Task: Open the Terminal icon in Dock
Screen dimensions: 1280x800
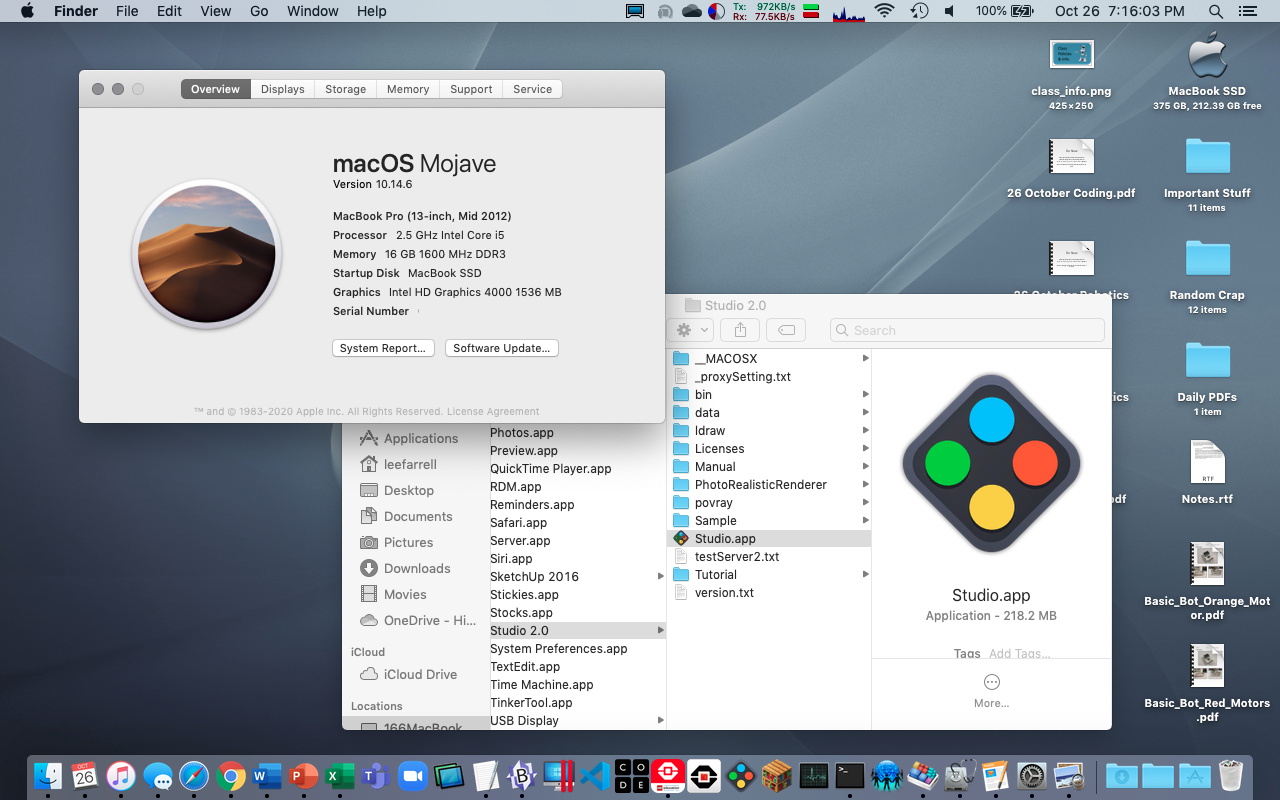Action: [850, 776]
